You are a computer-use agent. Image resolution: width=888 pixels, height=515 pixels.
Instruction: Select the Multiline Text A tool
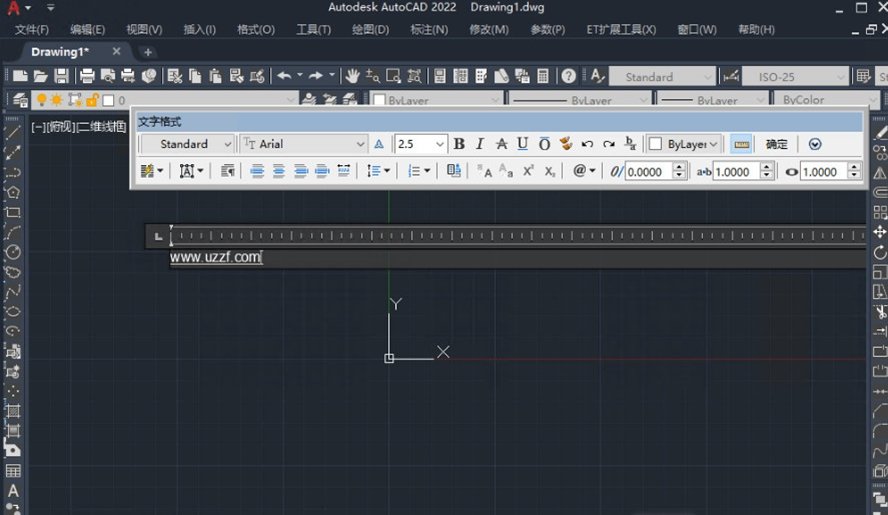[x=12, y=491]
